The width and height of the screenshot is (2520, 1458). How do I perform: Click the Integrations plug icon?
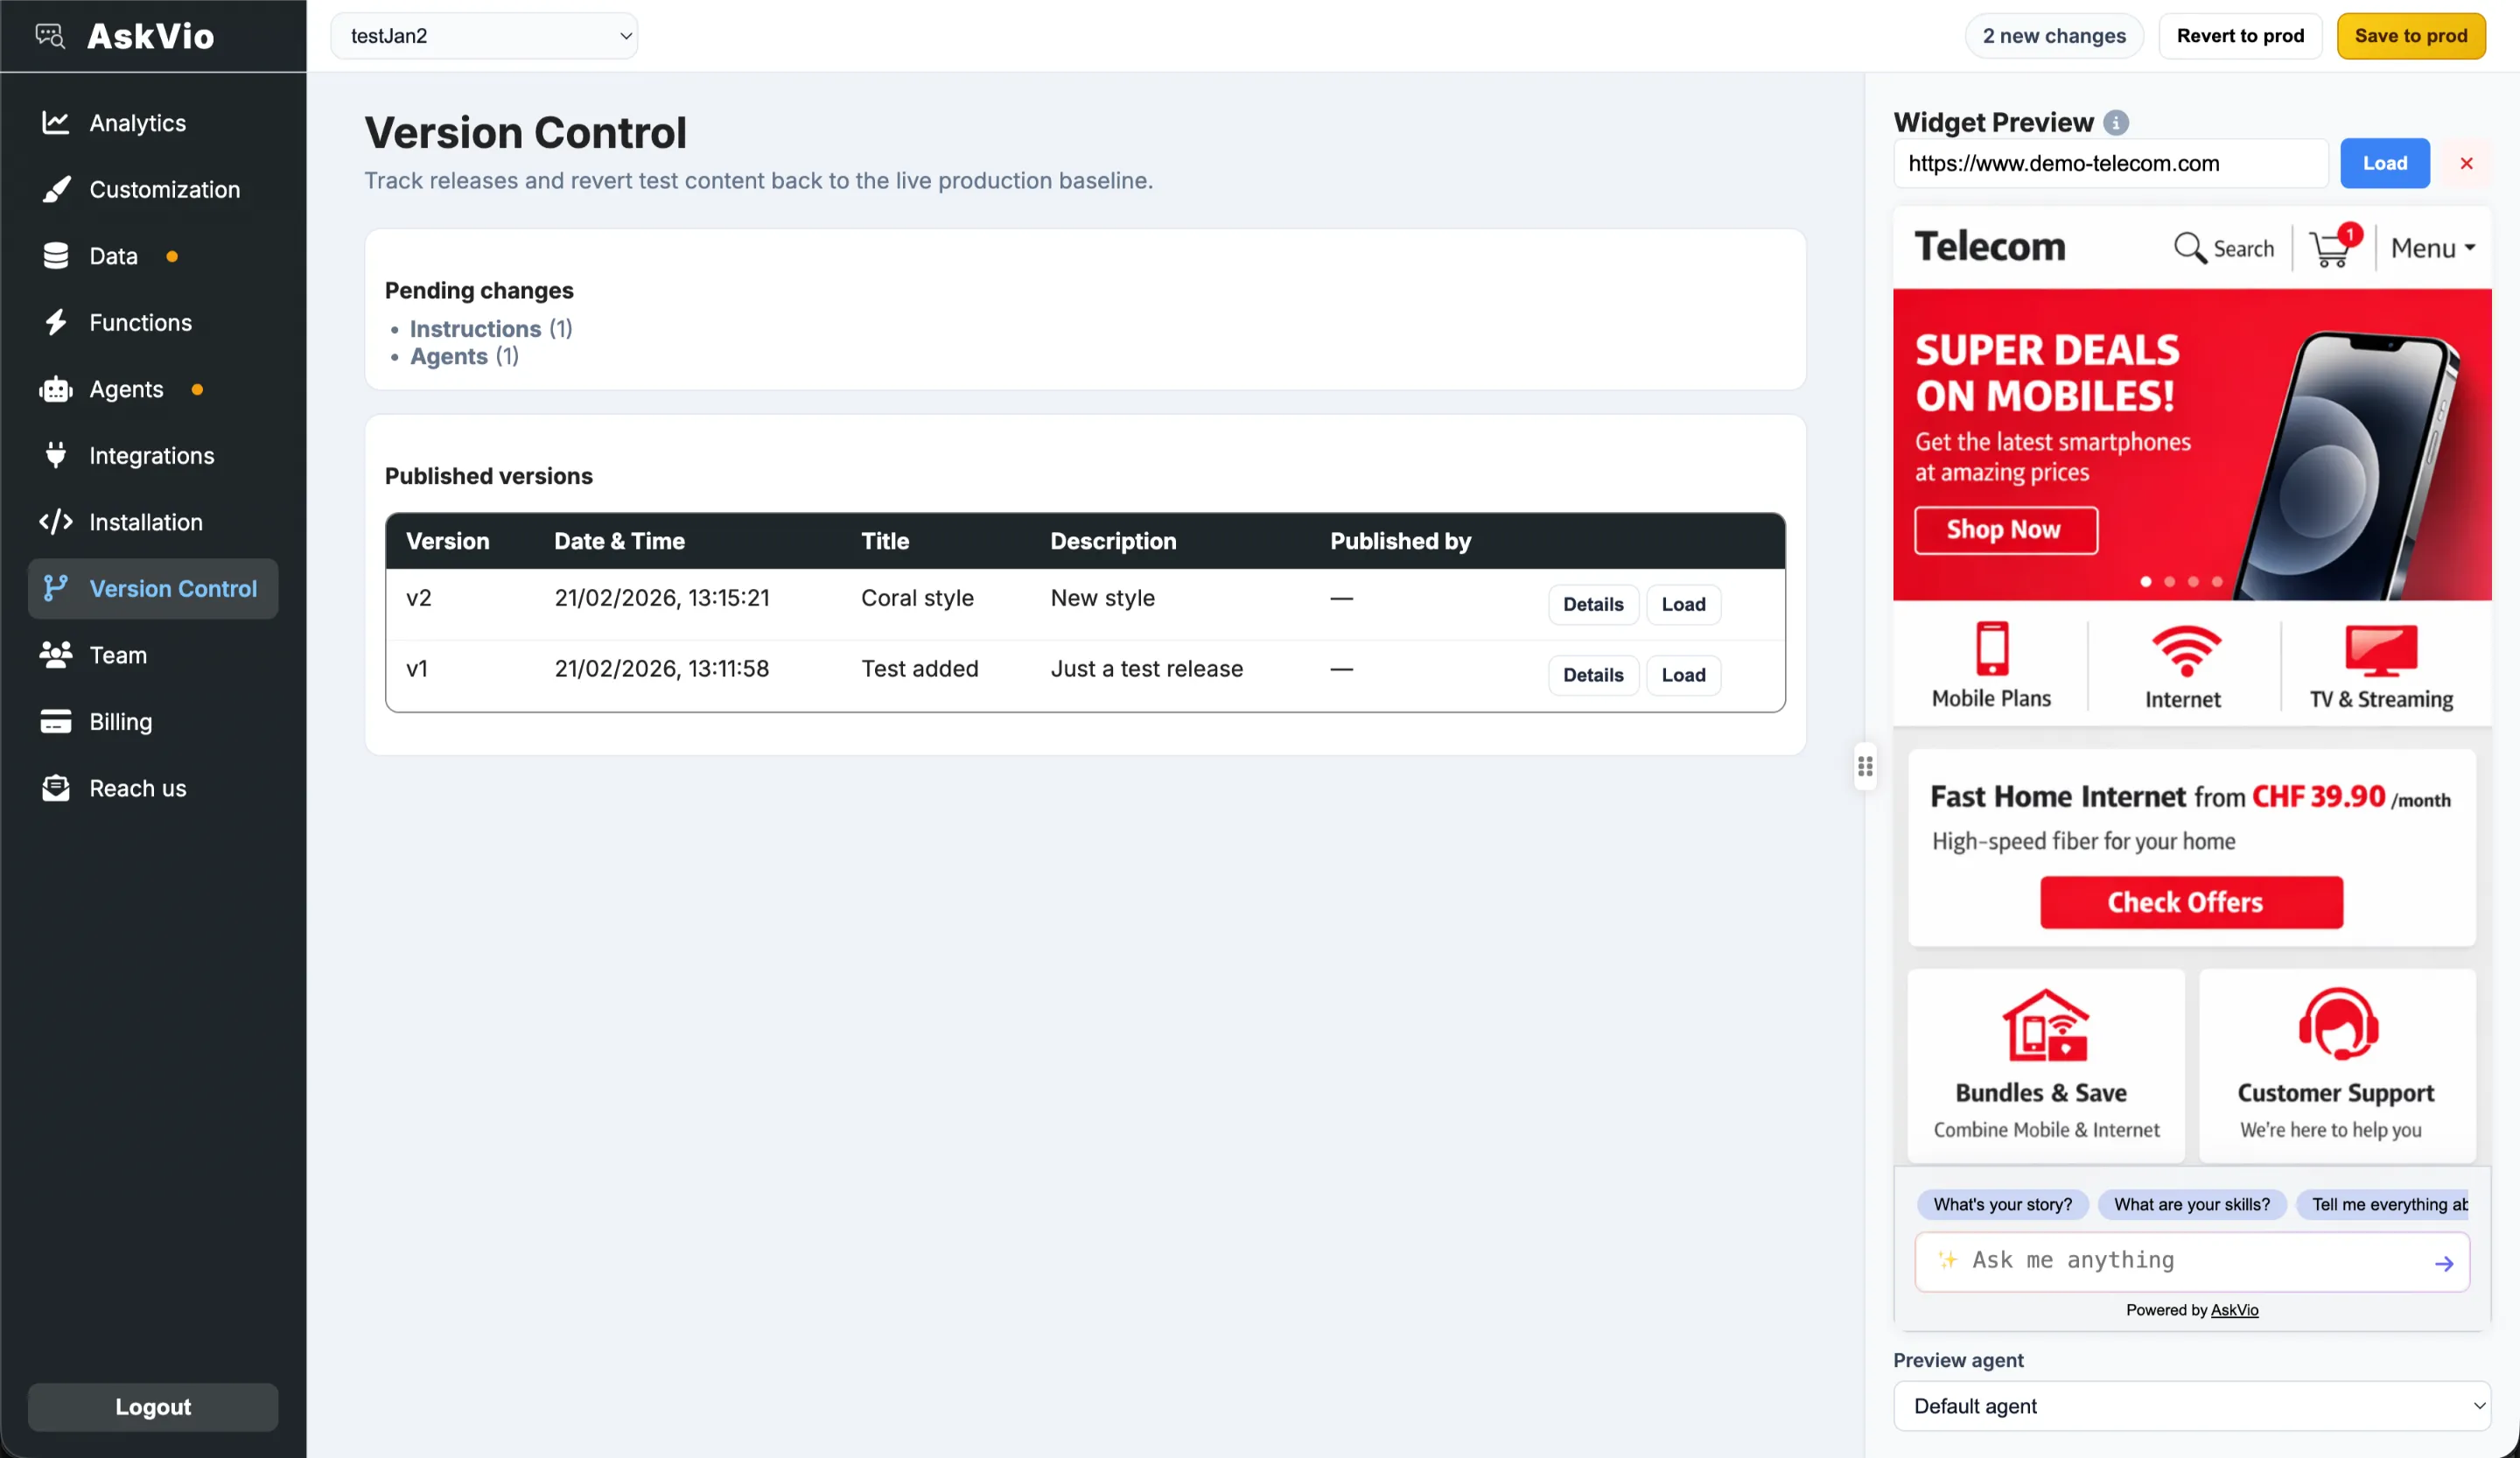(x=56, y=455)
